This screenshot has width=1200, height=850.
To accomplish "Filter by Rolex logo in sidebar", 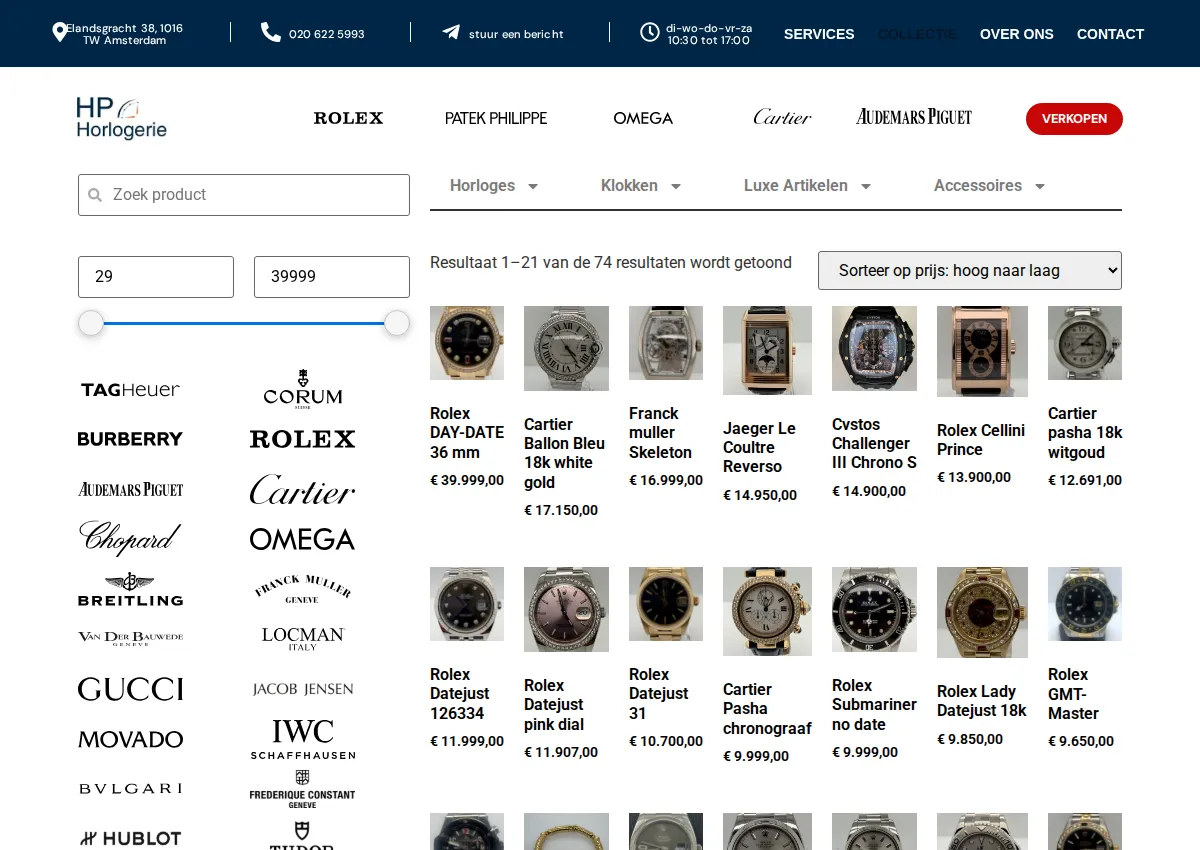I will pos(302,439).
